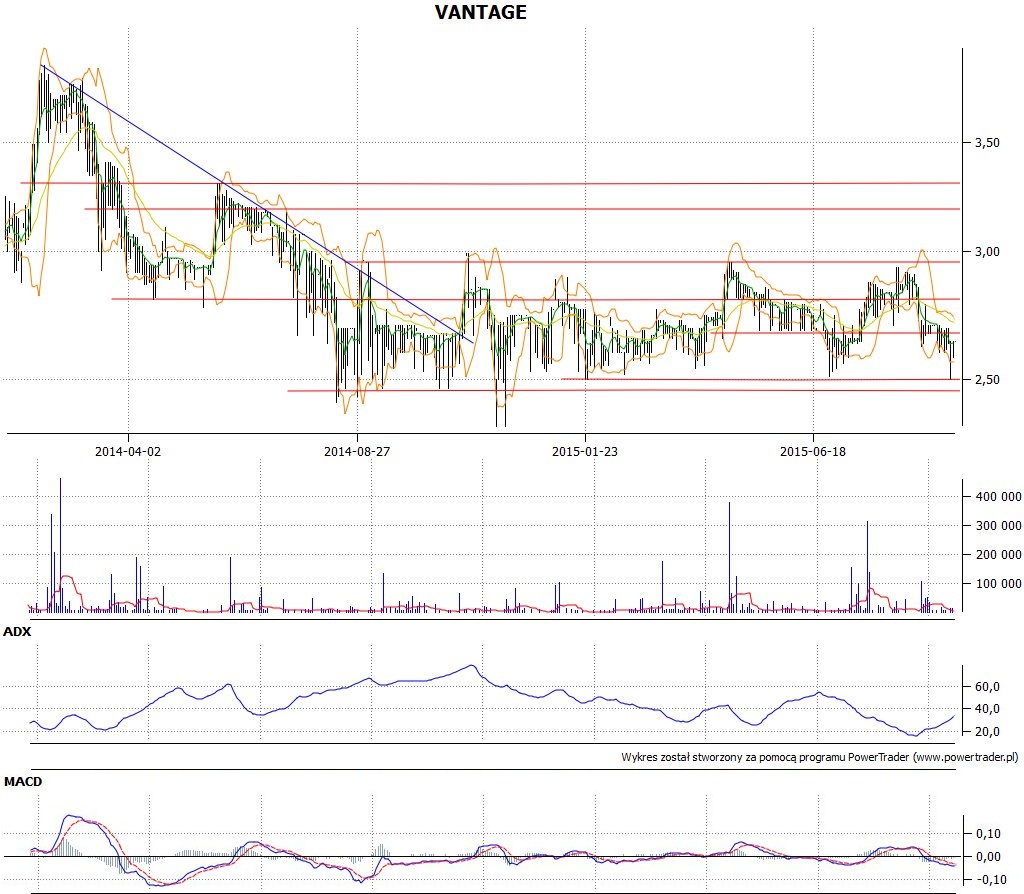Click the 3,50 price axis label
The height and width of the screenshot is (894, 1024).
point(987,142)
